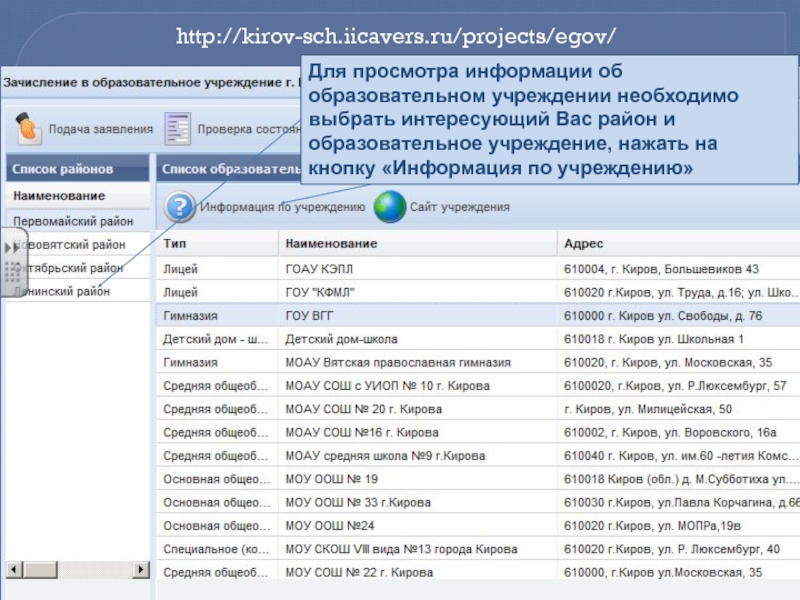Image resolution: width=800 pixels, height=600 pixels.
Task: Select МОУ ООШ № 19 row
Action: pos(478,479)
